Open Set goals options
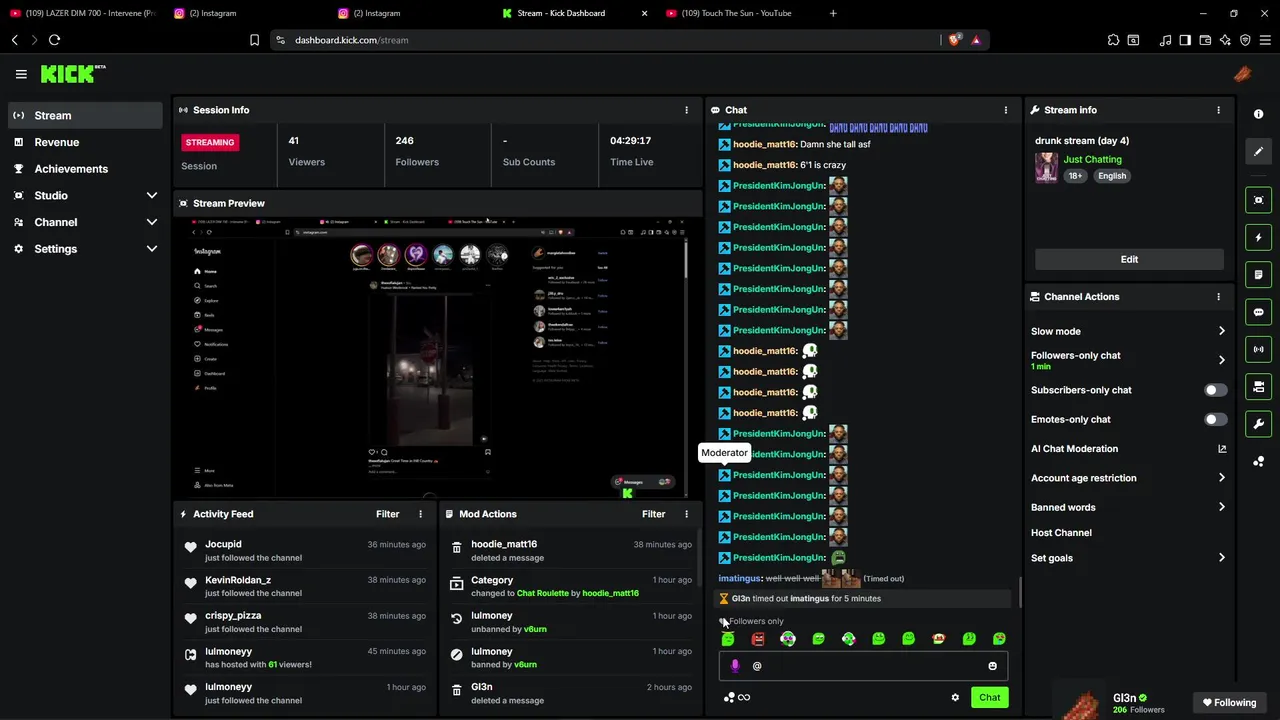Viewport: 1280px width, 720px height. pyautogui.click(x=1128, y=558)
